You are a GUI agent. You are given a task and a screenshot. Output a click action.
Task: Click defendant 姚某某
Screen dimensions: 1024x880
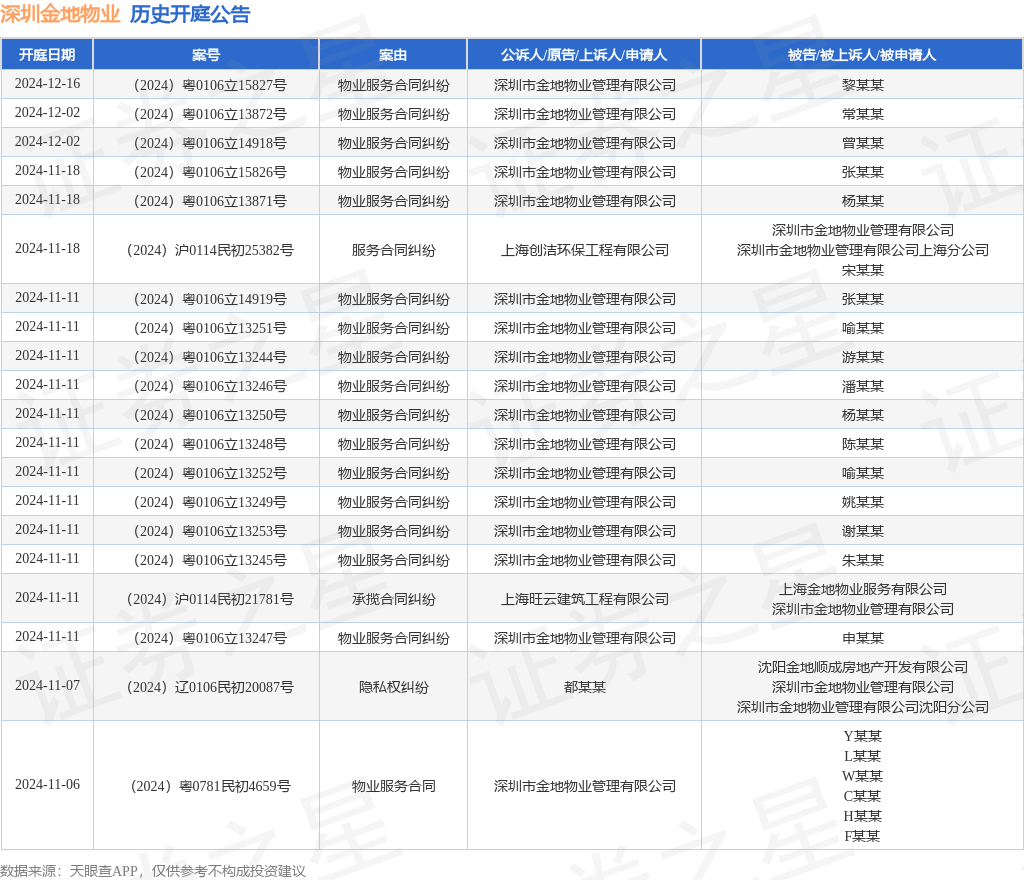click(863, 502)
